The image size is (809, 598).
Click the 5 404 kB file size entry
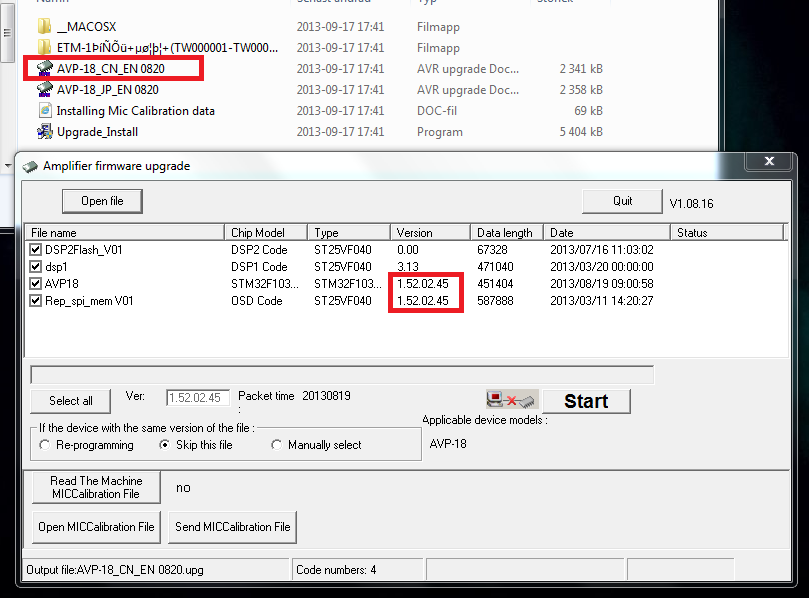pos(581,132)
